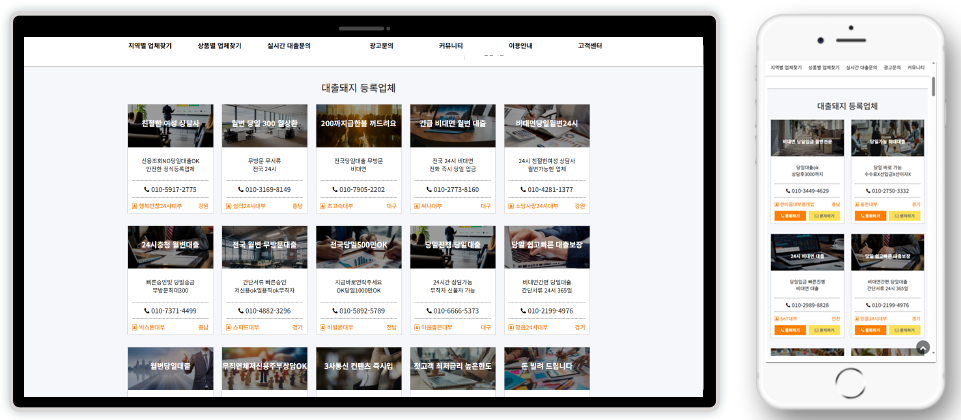961x420 pixels.
Task: Click phone icon next to 010-7905-2202
Action: pyautogui.click(x=333, y=190)
